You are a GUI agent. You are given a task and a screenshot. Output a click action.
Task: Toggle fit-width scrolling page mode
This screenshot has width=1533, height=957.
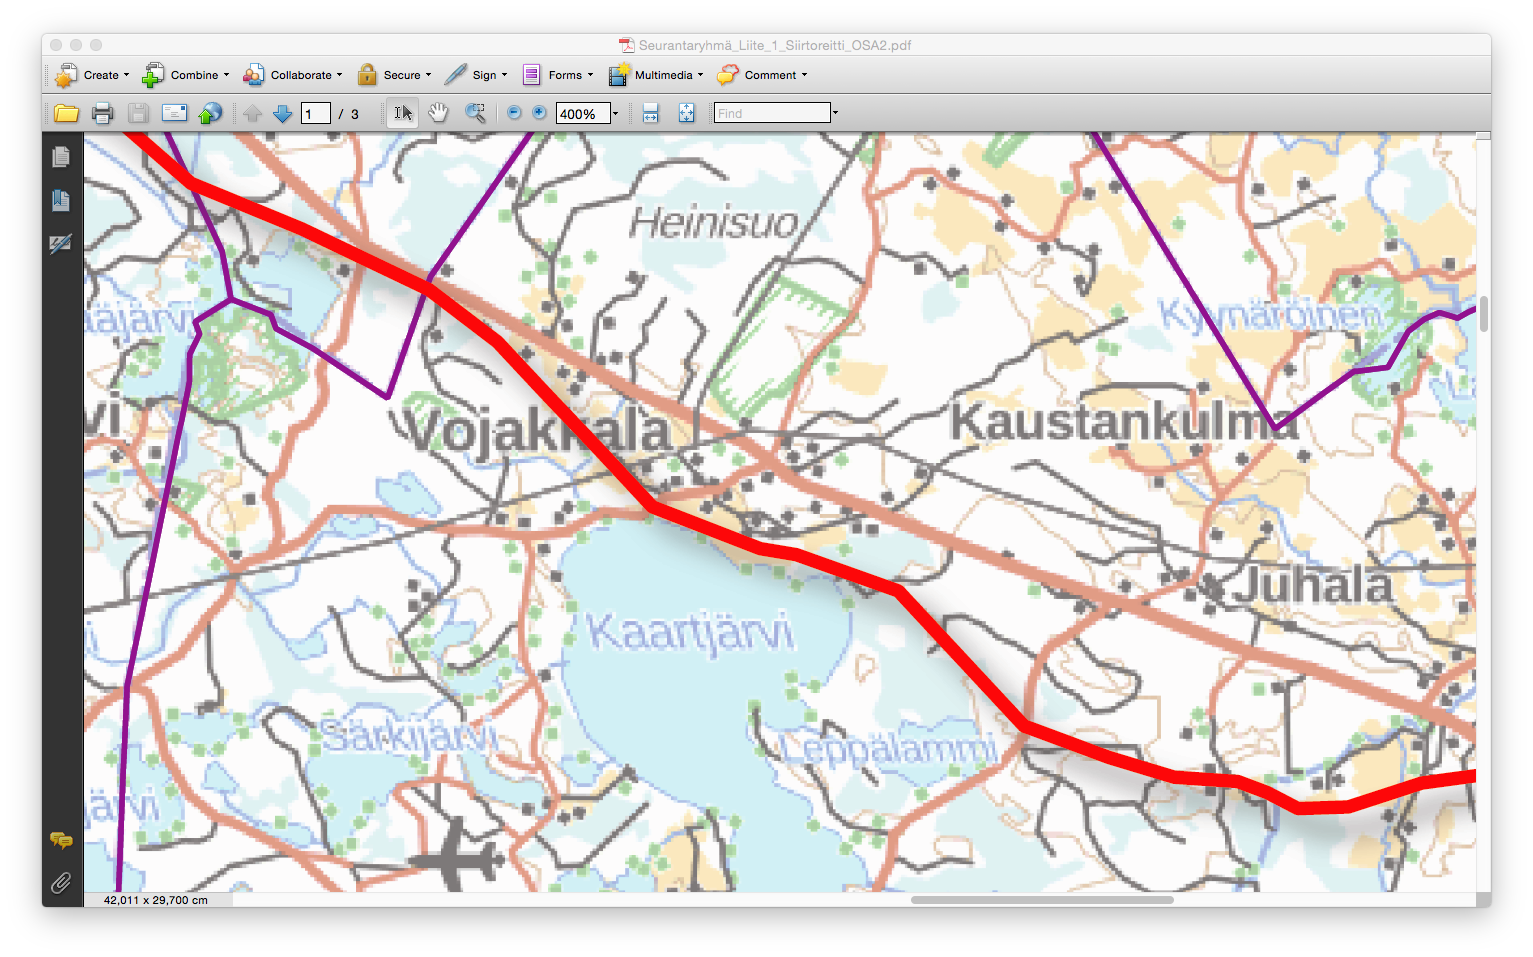pos(650,113)
